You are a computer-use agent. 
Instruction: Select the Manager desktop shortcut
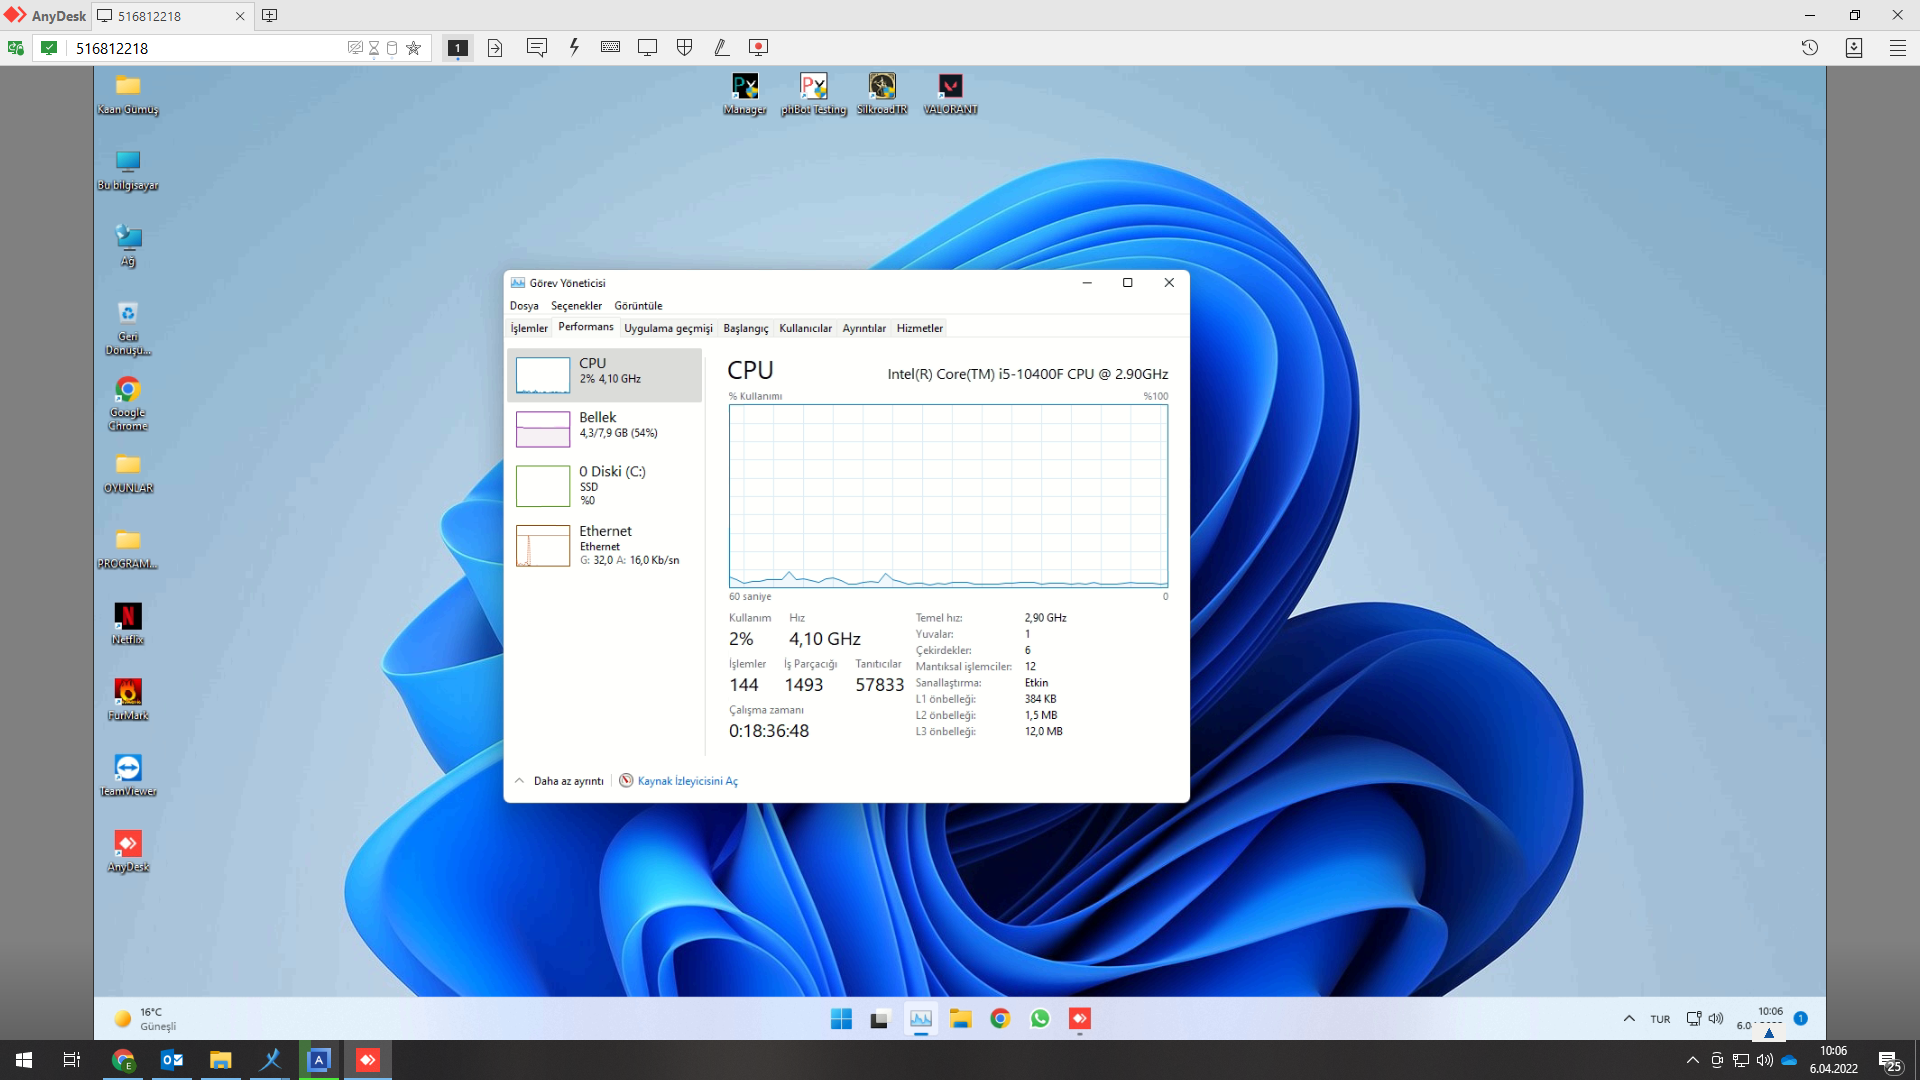745,95
